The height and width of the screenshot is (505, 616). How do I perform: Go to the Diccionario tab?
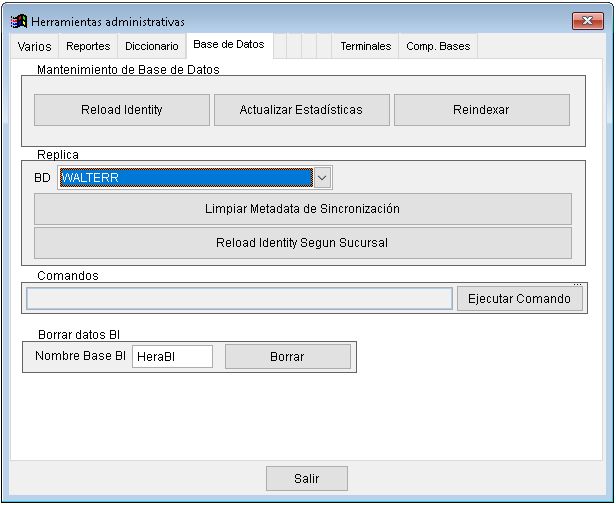pyautogui.click(x=151, y=46)
